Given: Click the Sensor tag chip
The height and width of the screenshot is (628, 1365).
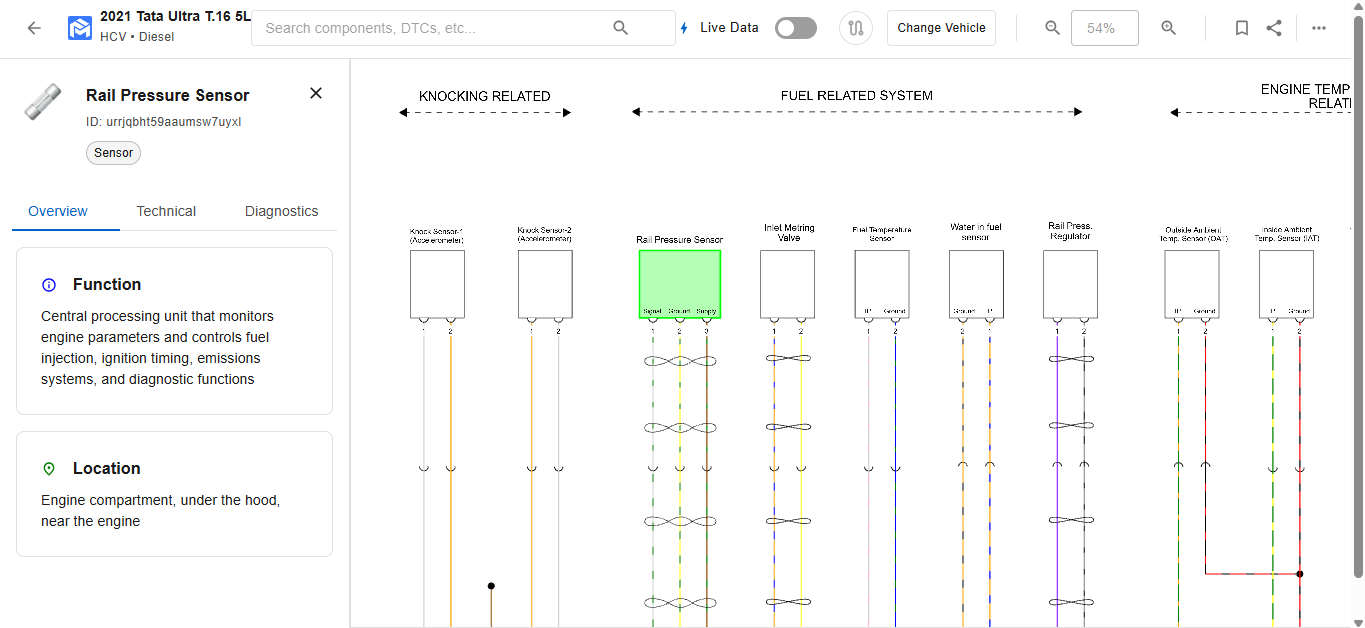Looking at the screenshot, I should pos(114,153).
